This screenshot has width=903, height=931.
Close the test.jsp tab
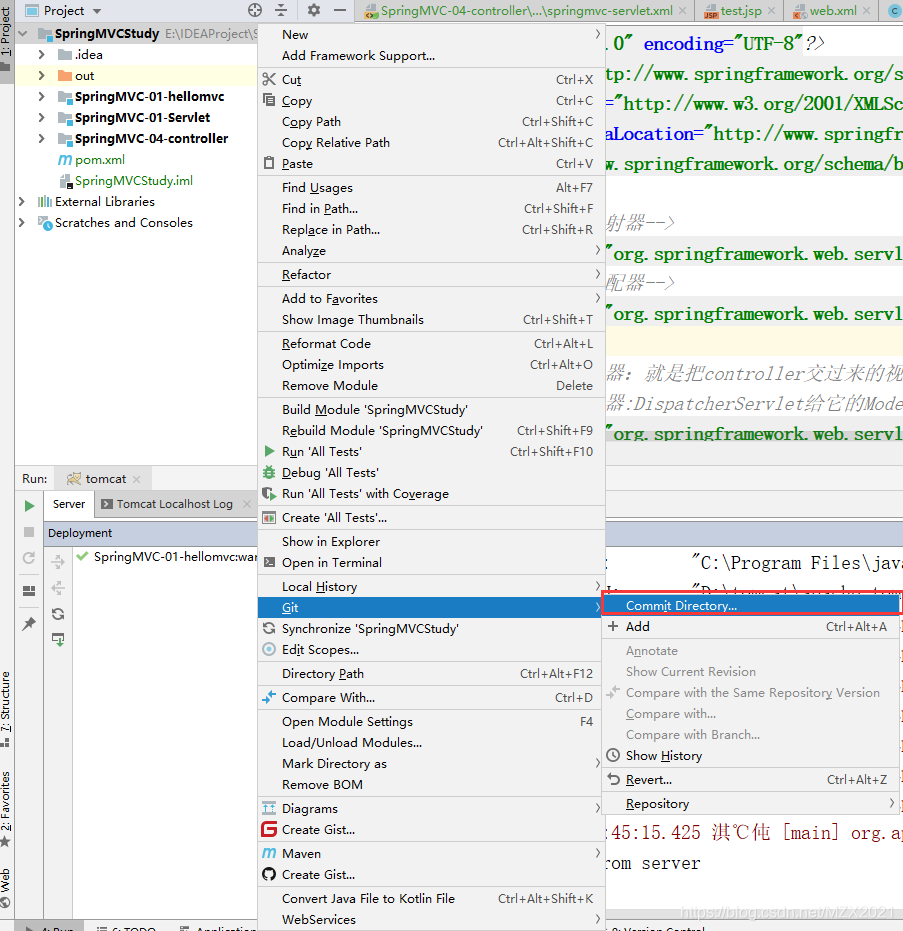tap(771, 11)
